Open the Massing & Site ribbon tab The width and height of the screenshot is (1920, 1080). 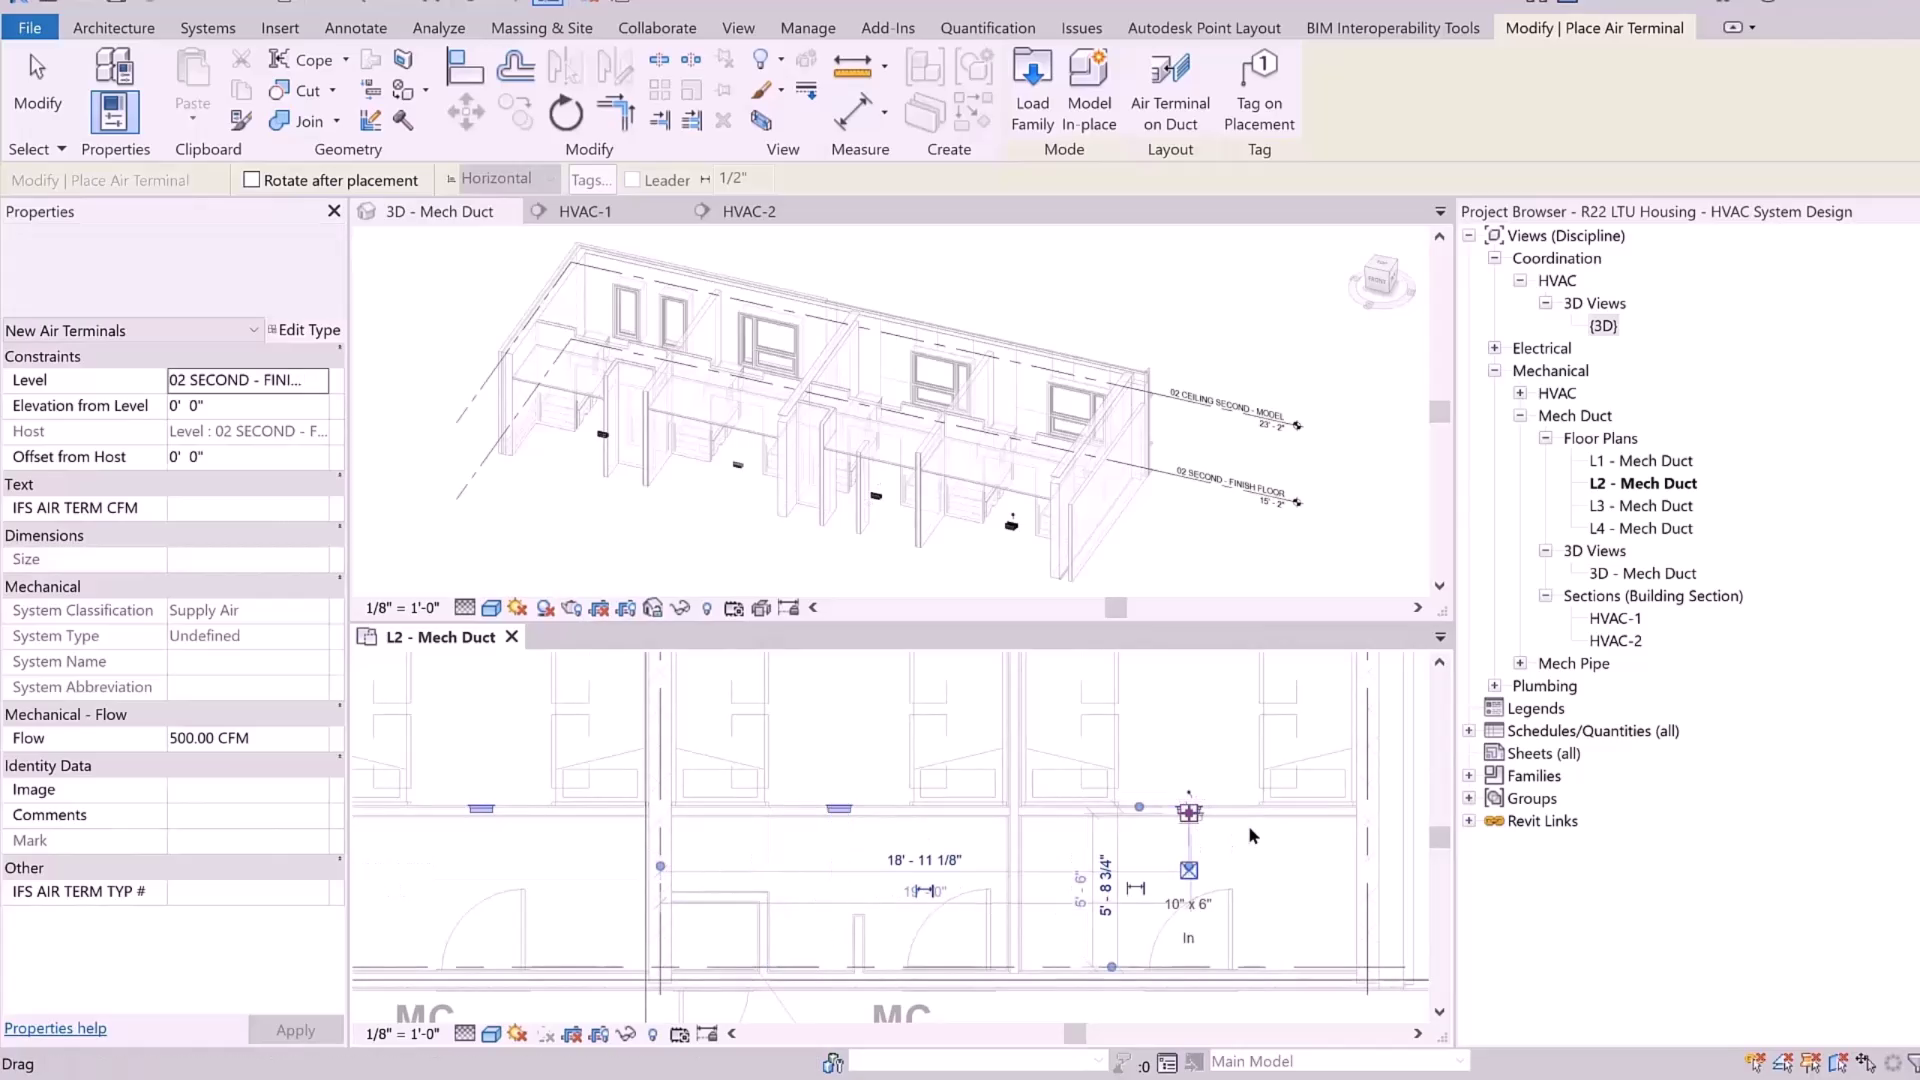pos(541,27)
